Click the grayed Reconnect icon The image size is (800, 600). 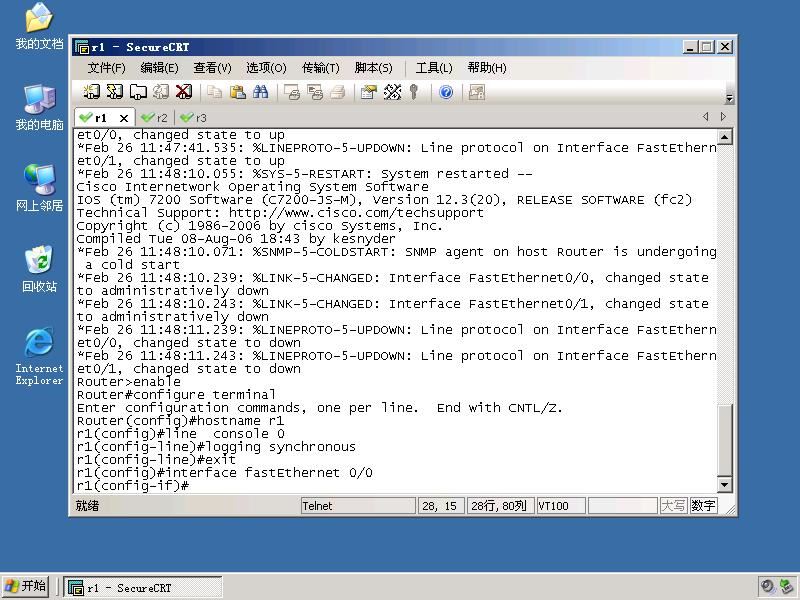click(161, 92)
